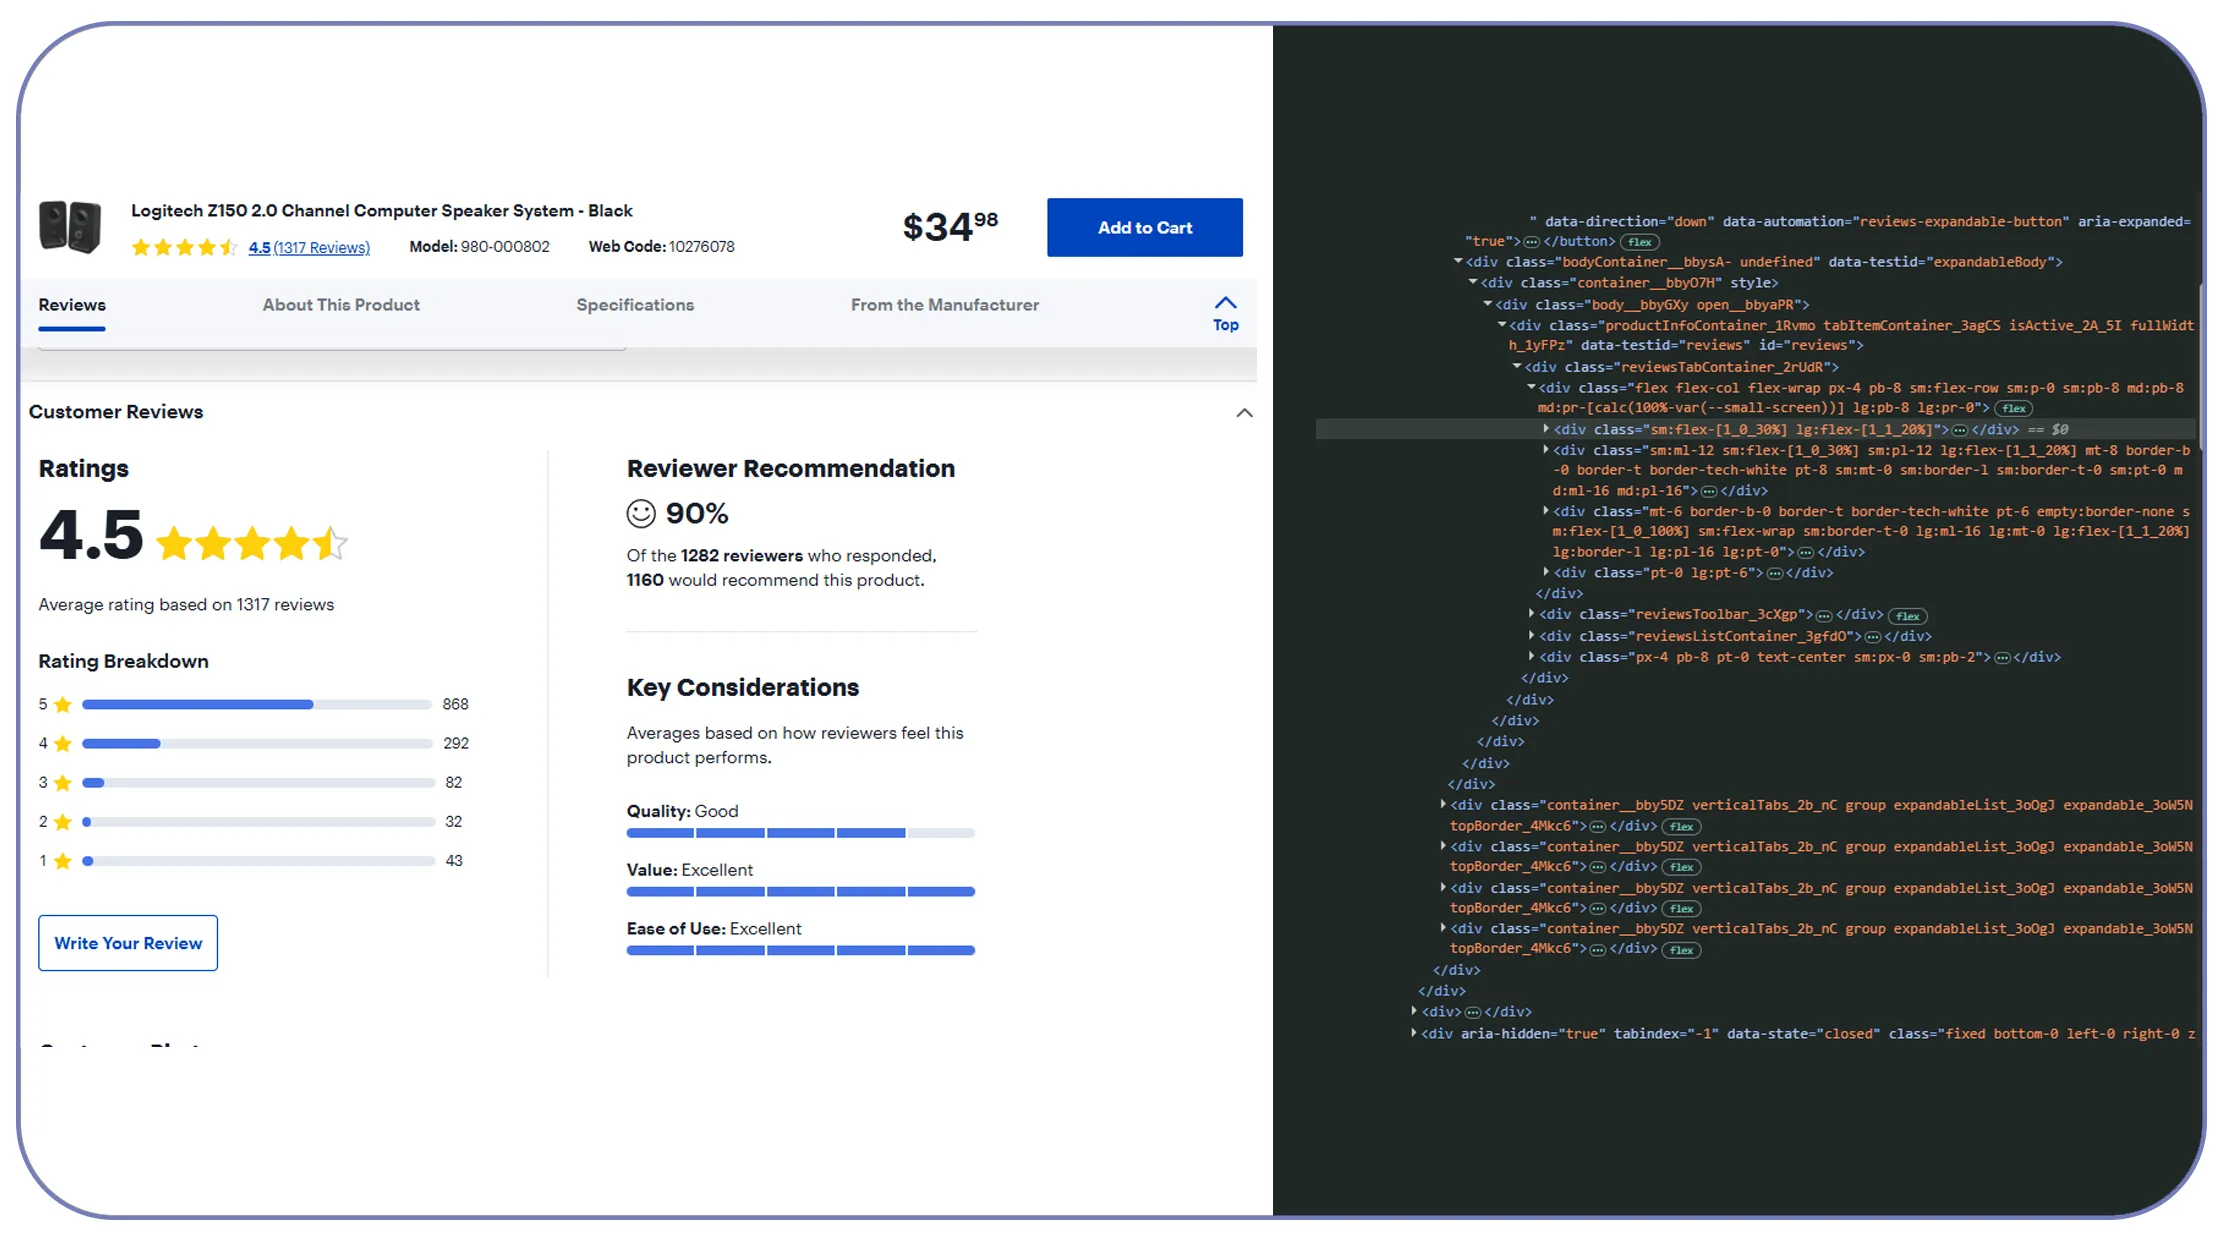Click the star next to 2 rating
The width and height of the screenshot is (2223, 1240).
tap(63, 822)
